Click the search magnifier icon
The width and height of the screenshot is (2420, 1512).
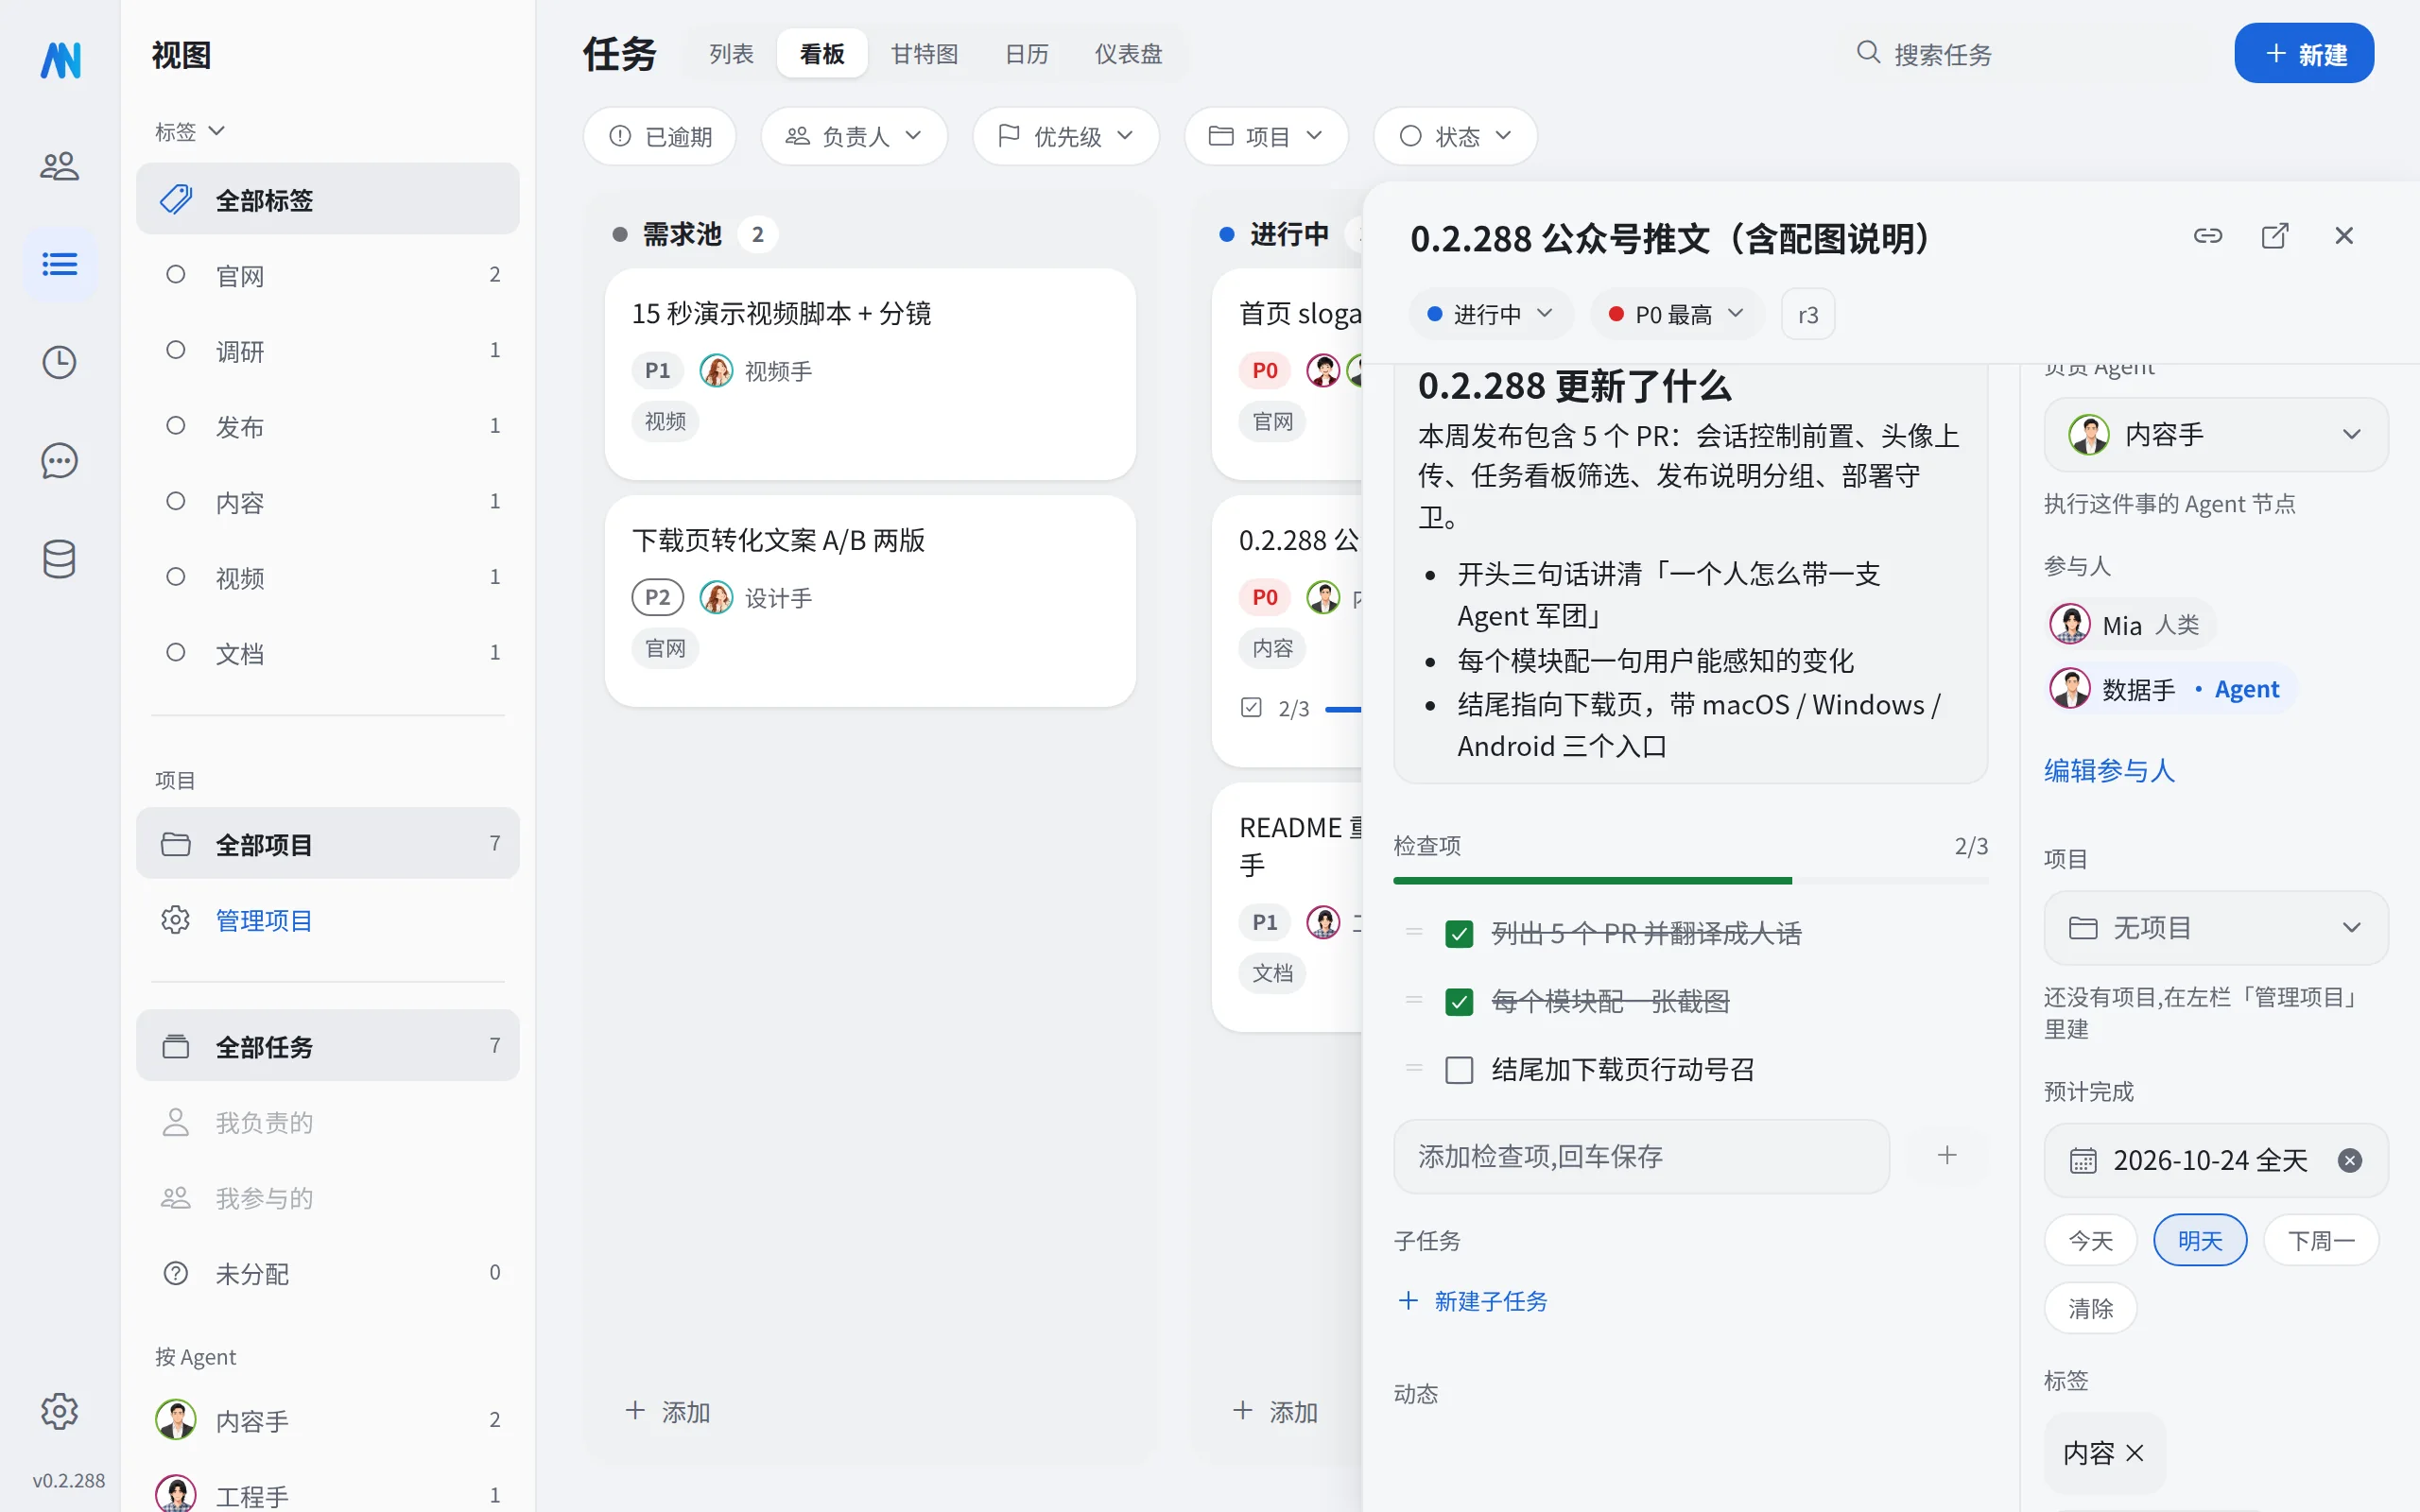pyautogui.click(x=1868, y=52)
